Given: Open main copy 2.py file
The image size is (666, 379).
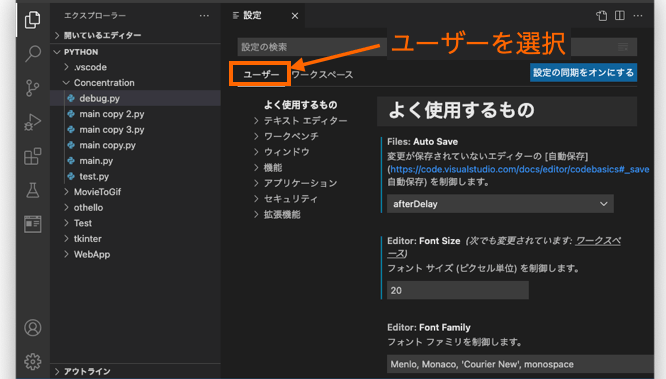Looking at the screenshot, I should tap(135, 114).
